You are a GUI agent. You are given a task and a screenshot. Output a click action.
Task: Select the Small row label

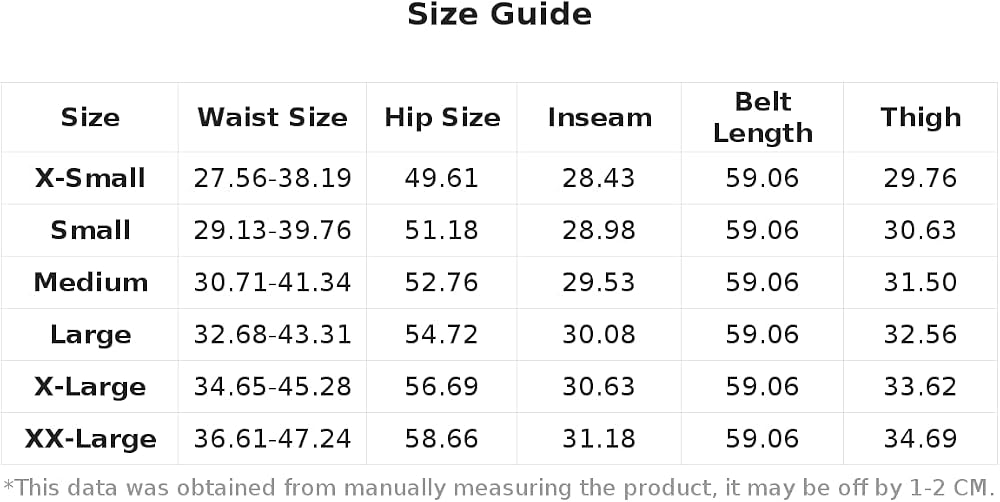point(90,230)
